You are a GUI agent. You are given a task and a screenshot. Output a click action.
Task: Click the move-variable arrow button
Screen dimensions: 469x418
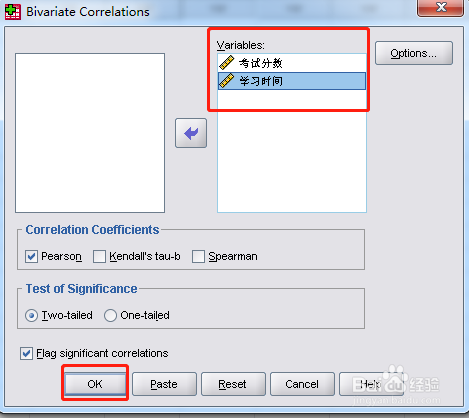[x=191, y=133]
